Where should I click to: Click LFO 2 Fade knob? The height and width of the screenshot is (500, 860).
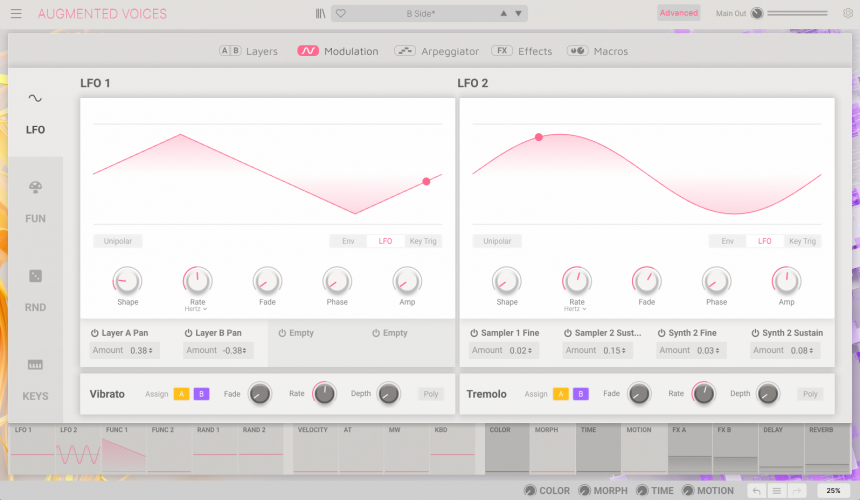point(647,281)
